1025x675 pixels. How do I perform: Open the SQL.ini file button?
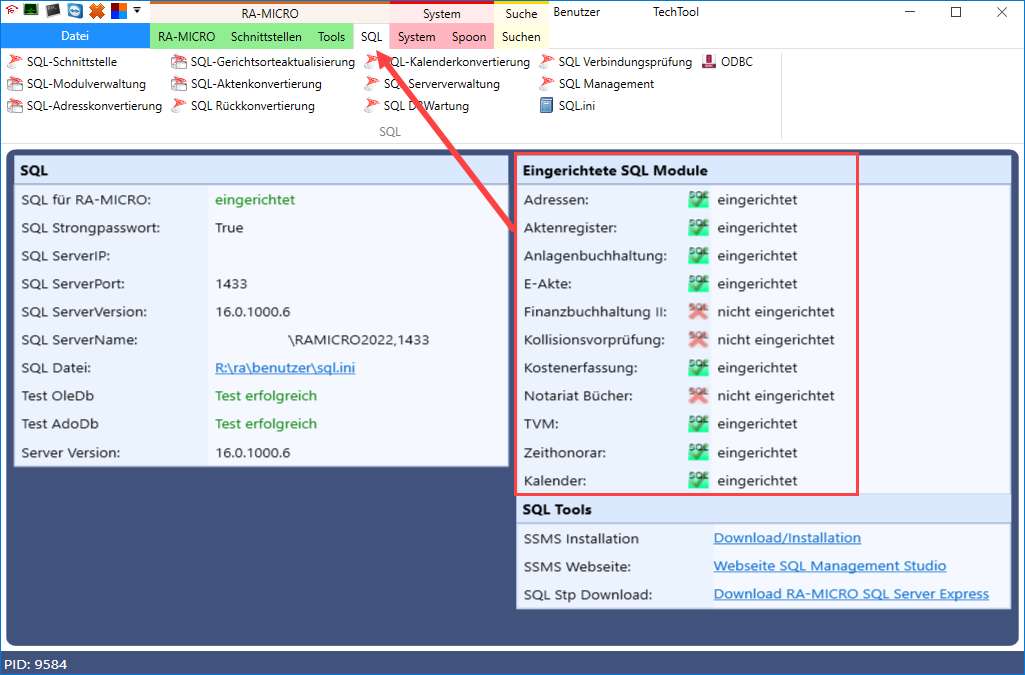click(567, 106)
